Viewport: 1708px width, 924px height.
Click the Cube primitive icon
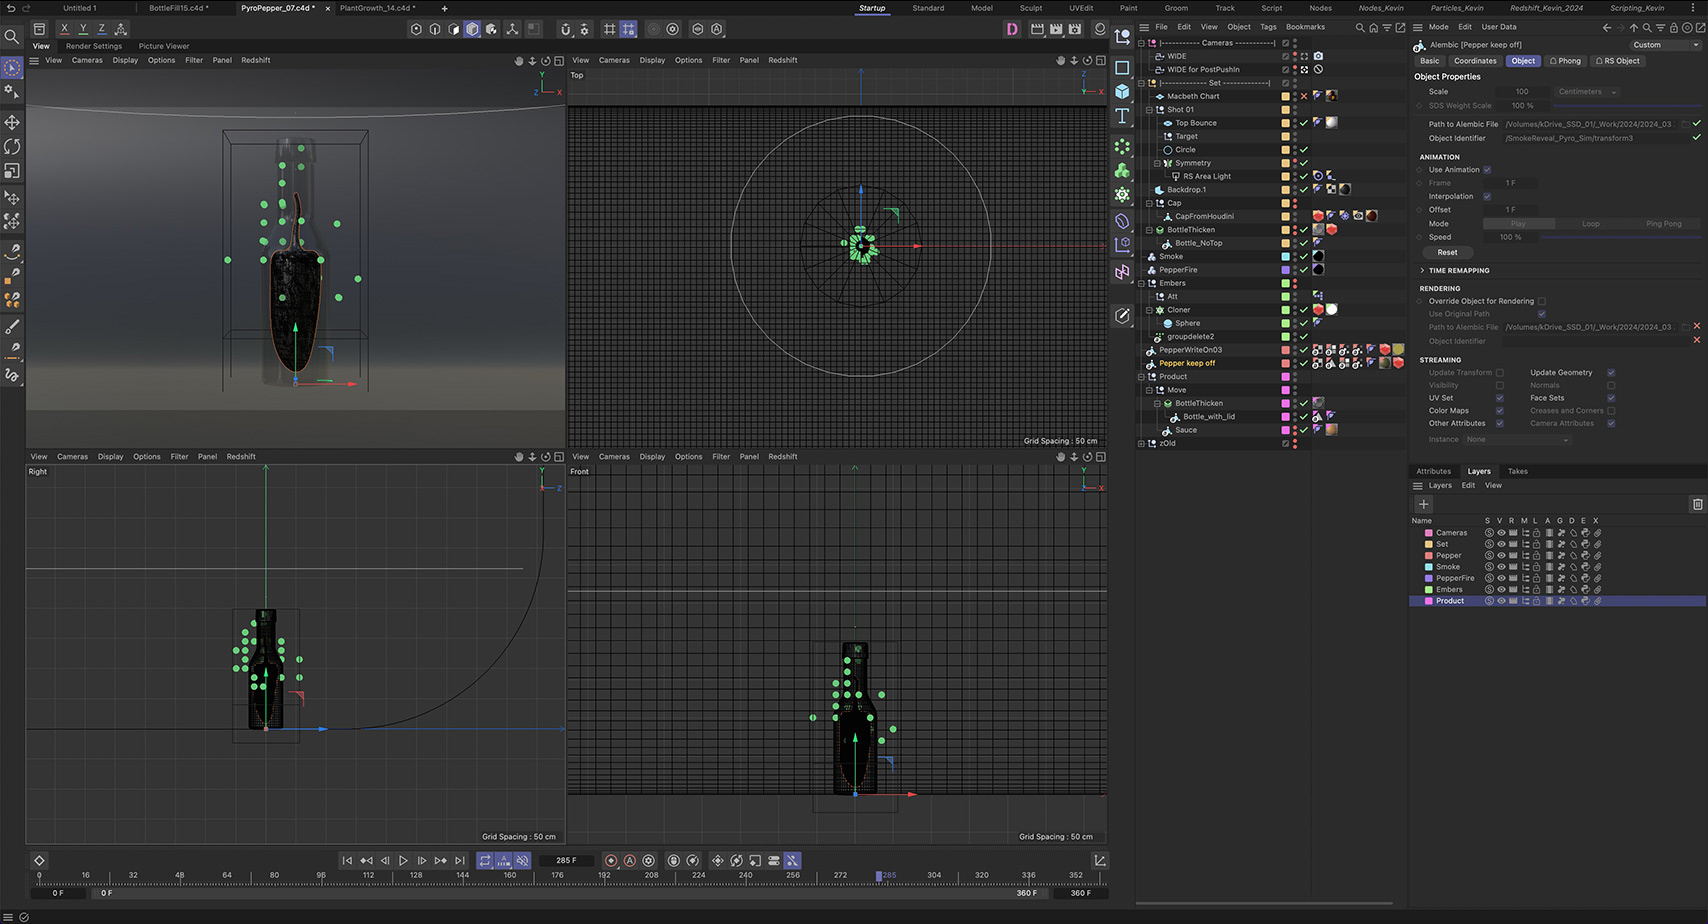pos(1122,92)
